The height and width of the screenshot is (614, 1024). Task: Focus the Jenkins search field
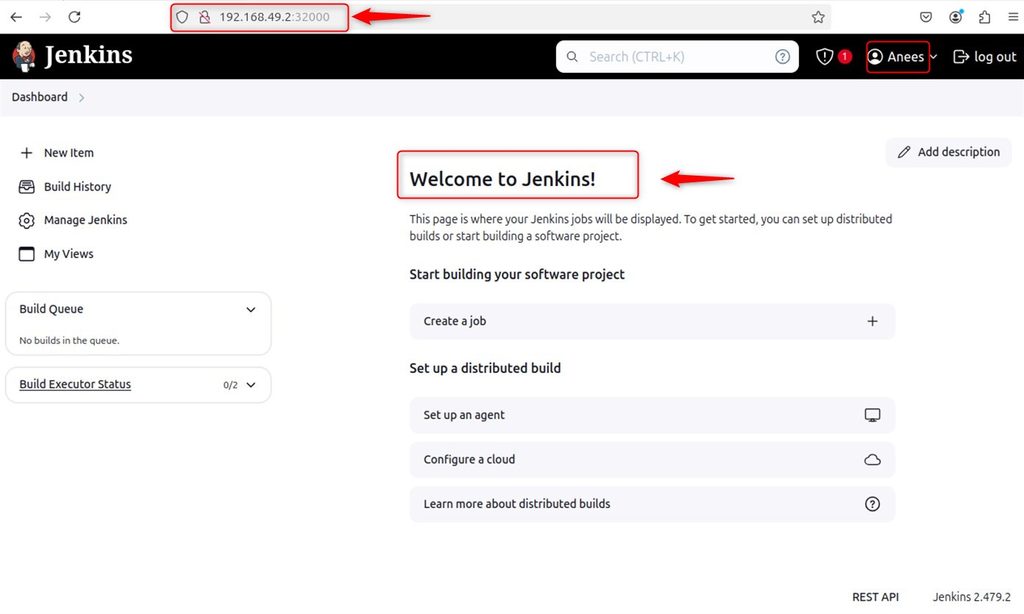pyautogui.click(x=677, y=57)
